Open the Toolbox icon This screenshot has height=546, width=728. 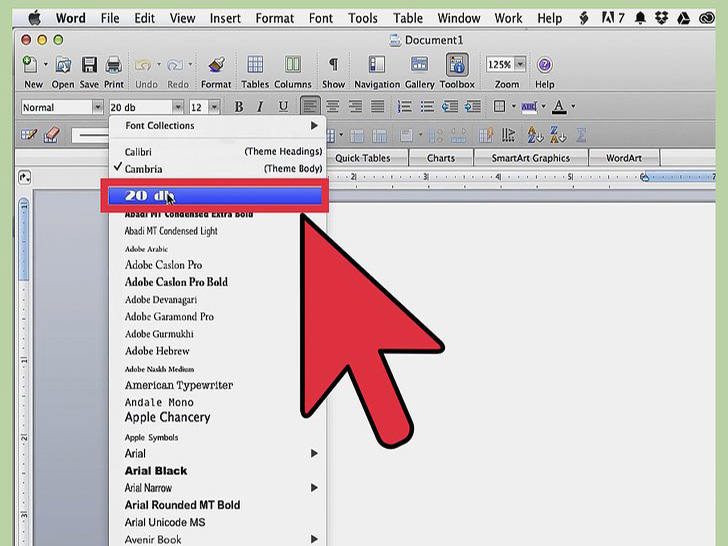tap(457, 65)
